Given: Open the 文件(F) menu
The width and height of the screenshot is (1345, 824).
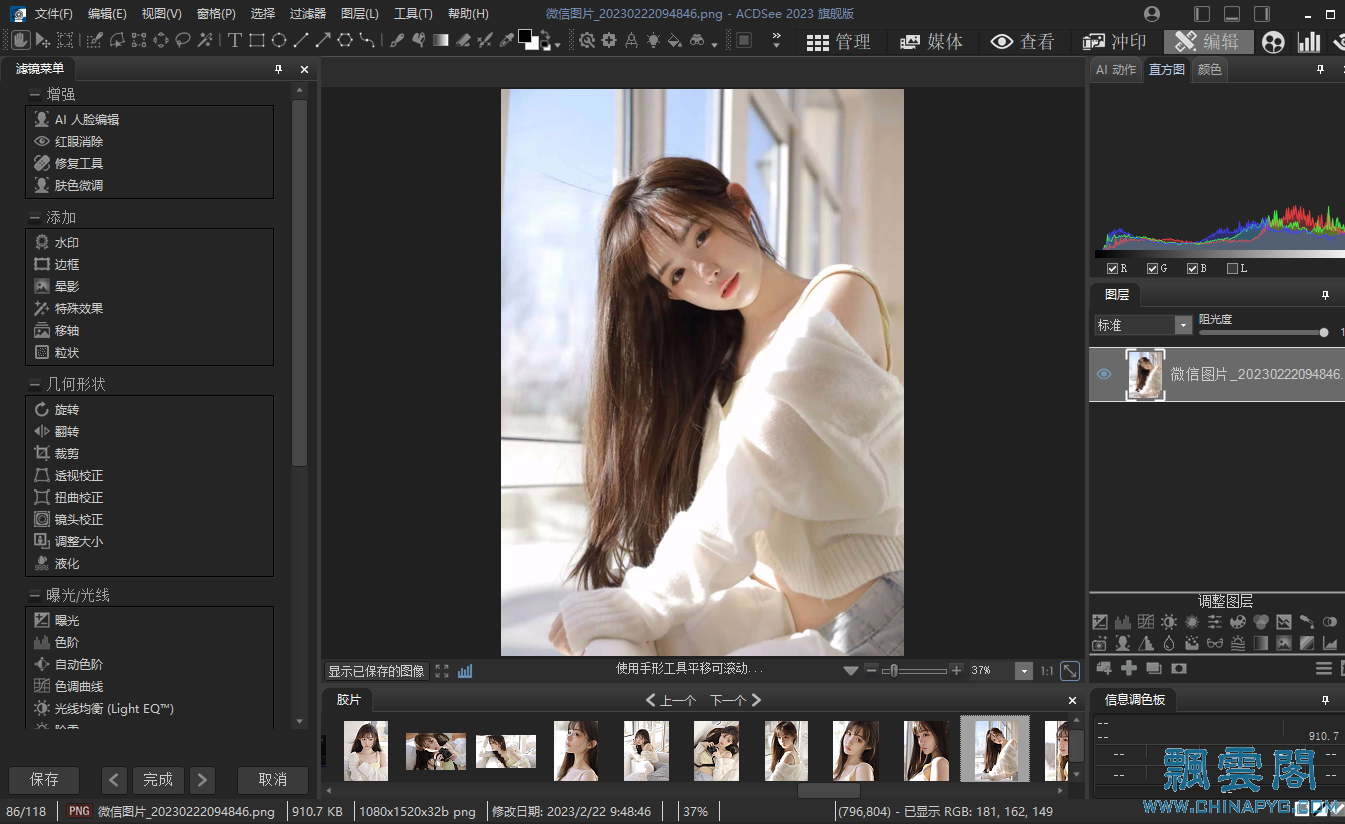Looking at the screenshot, I should 53,14.
